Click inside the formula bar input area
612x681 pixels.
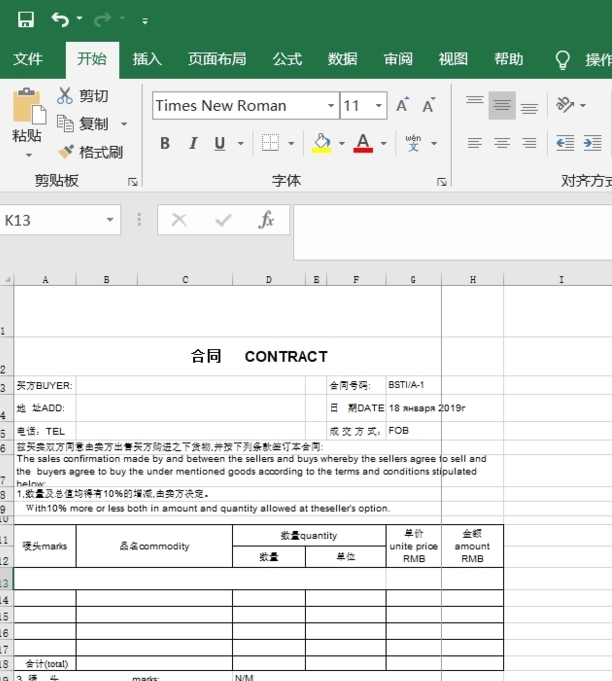[x=453, y=232]
